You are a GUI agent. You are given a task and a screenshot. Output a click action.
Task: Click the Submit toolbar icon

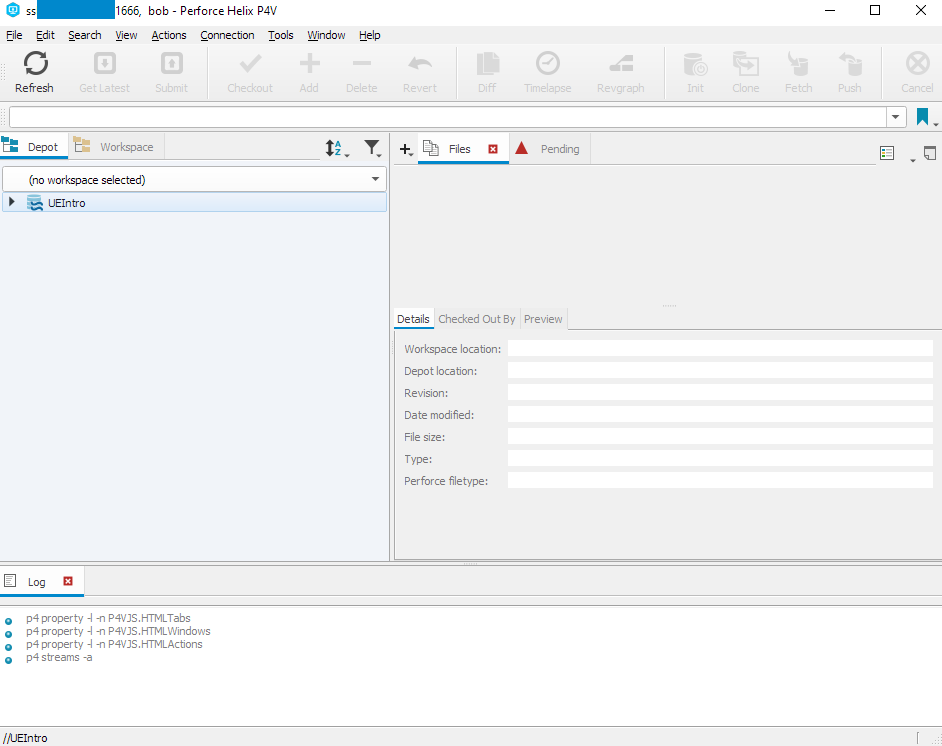coord(171,64)
